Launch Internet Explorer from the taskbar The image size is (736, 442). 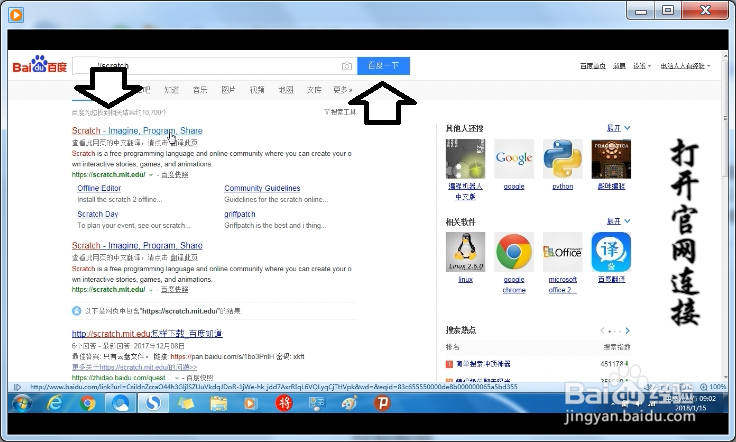point(55,403)
